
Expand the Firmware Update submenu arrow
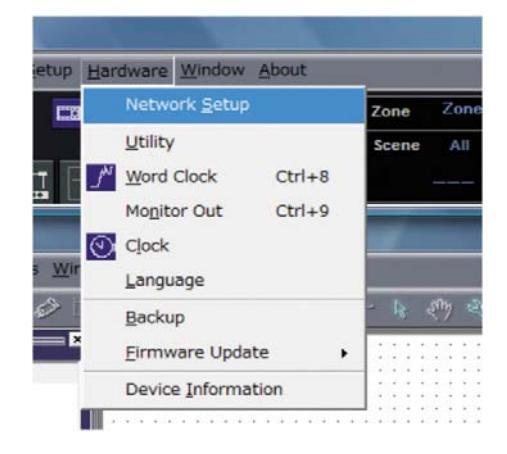[344, 353]
